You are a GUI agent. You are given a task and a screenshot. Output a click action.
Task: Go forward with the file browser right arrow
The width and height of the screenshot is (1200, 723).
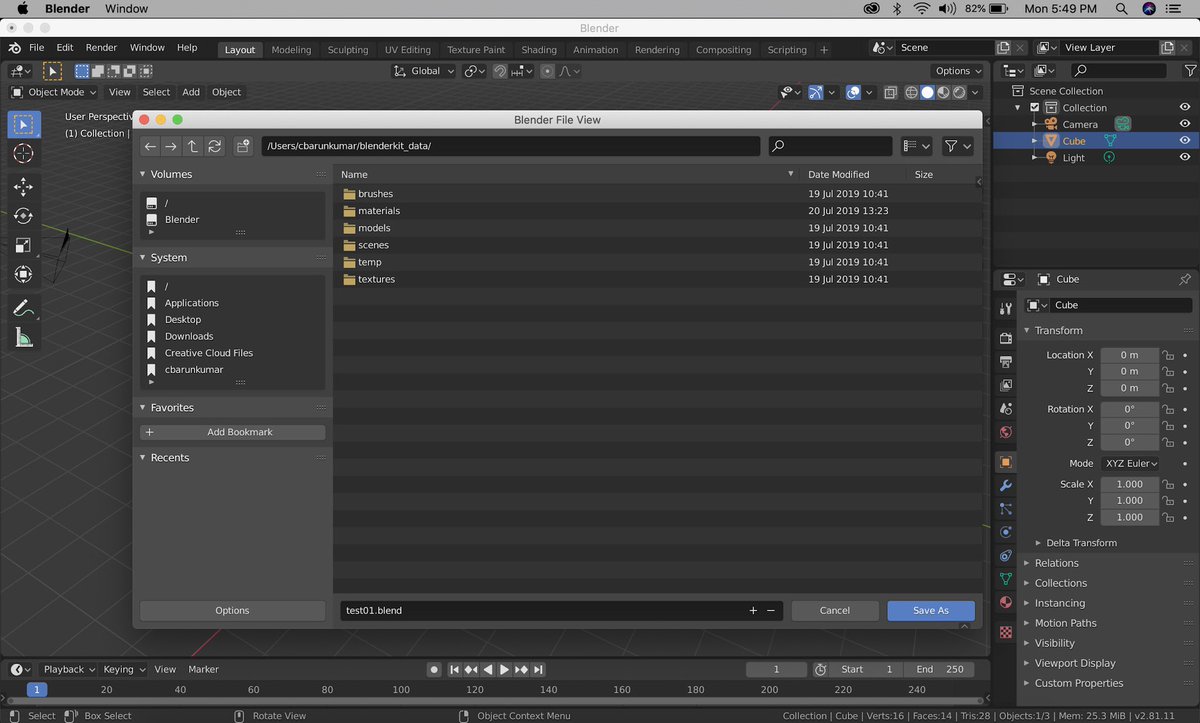coord(171,146)
